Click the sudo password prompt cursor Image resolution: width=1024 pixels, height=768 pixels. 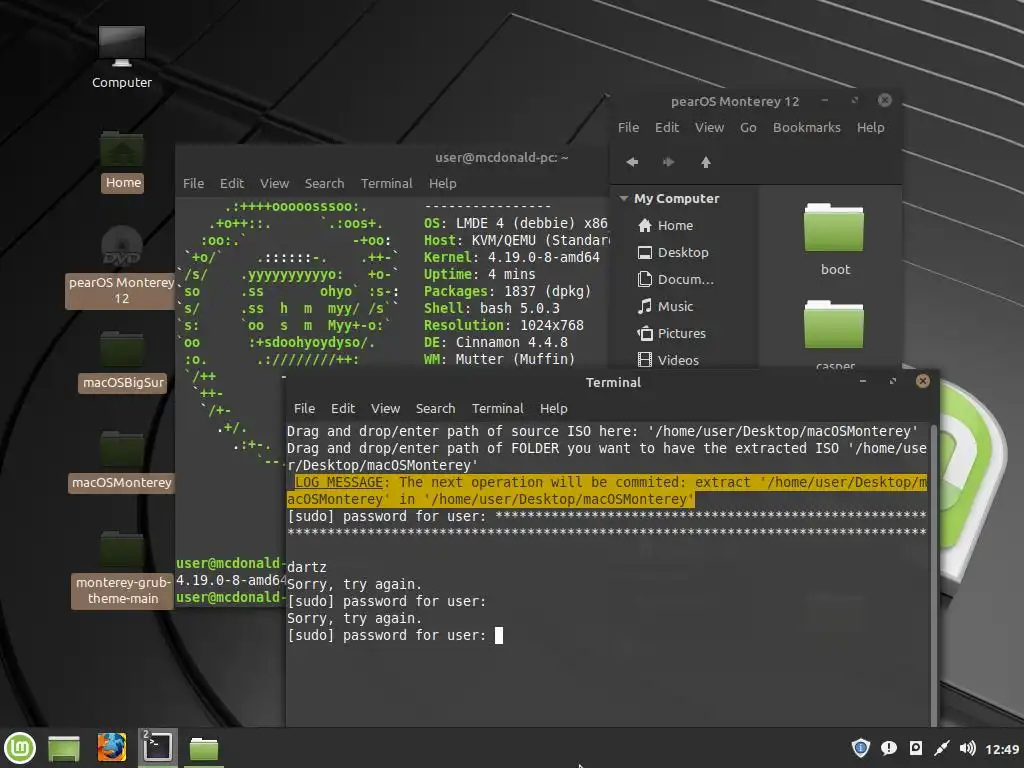(499, 635)
